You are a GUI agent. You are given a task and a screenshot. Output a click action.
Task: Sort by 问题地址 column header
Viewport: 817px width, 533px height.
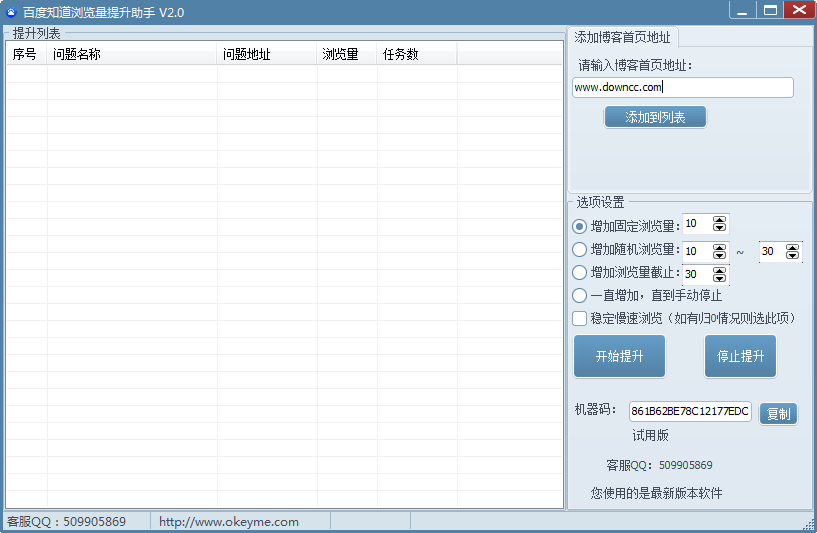coord(267,54)
